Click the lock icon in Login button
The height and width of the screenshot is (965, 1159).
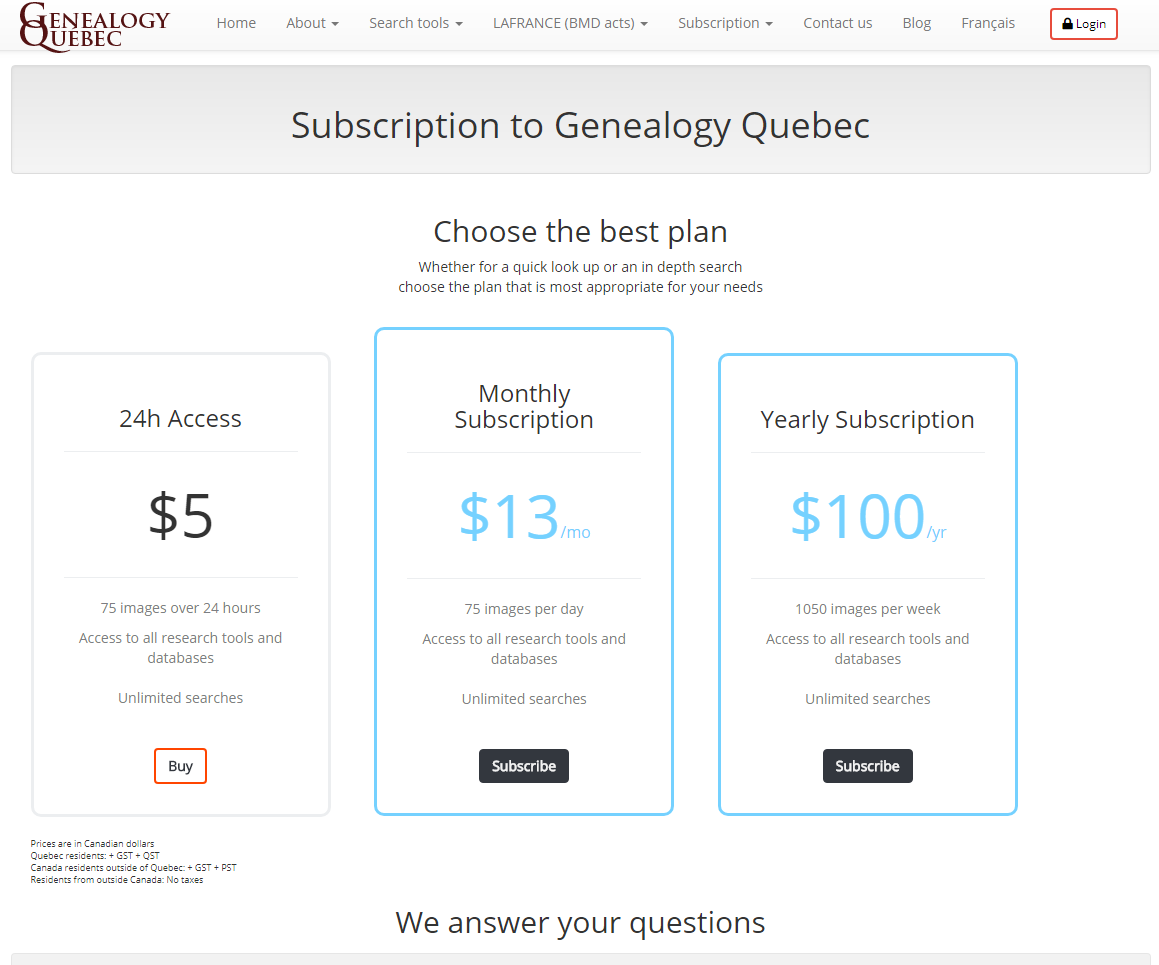tap(1067, 24)
